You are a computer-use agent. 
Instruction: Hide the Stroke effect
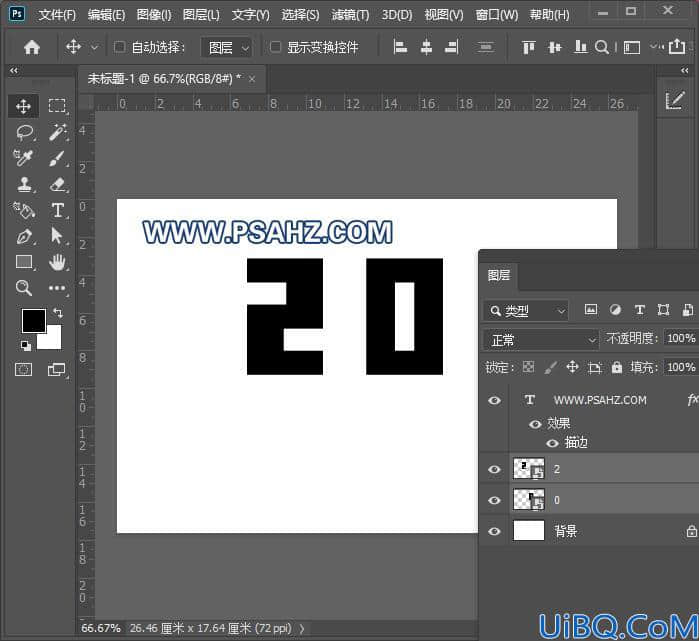[x=552, y=443]
